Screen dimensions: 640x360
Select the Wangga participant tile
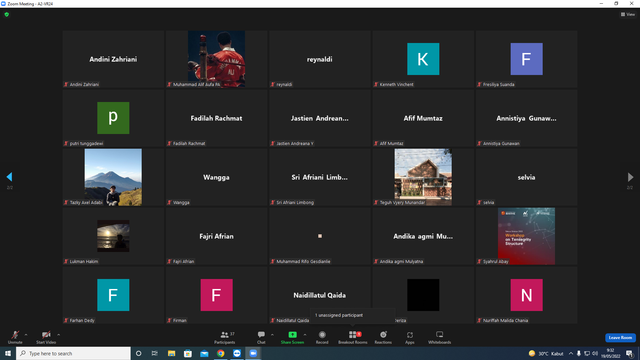[x=216, y=177]
